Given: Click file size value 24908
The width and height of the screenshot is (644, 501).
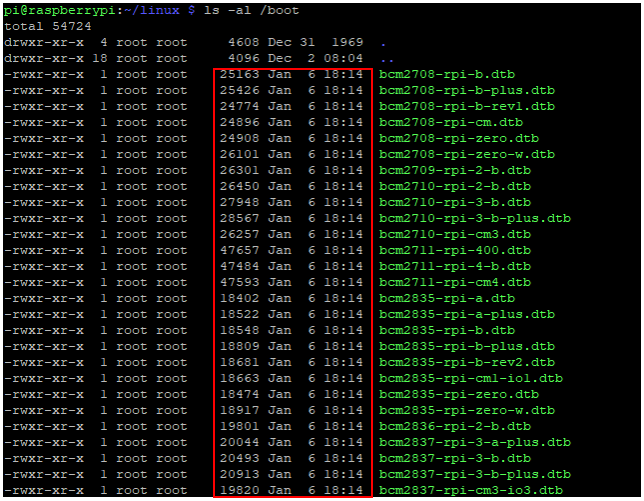Looking at the screenshot, I should coord(239,138).
